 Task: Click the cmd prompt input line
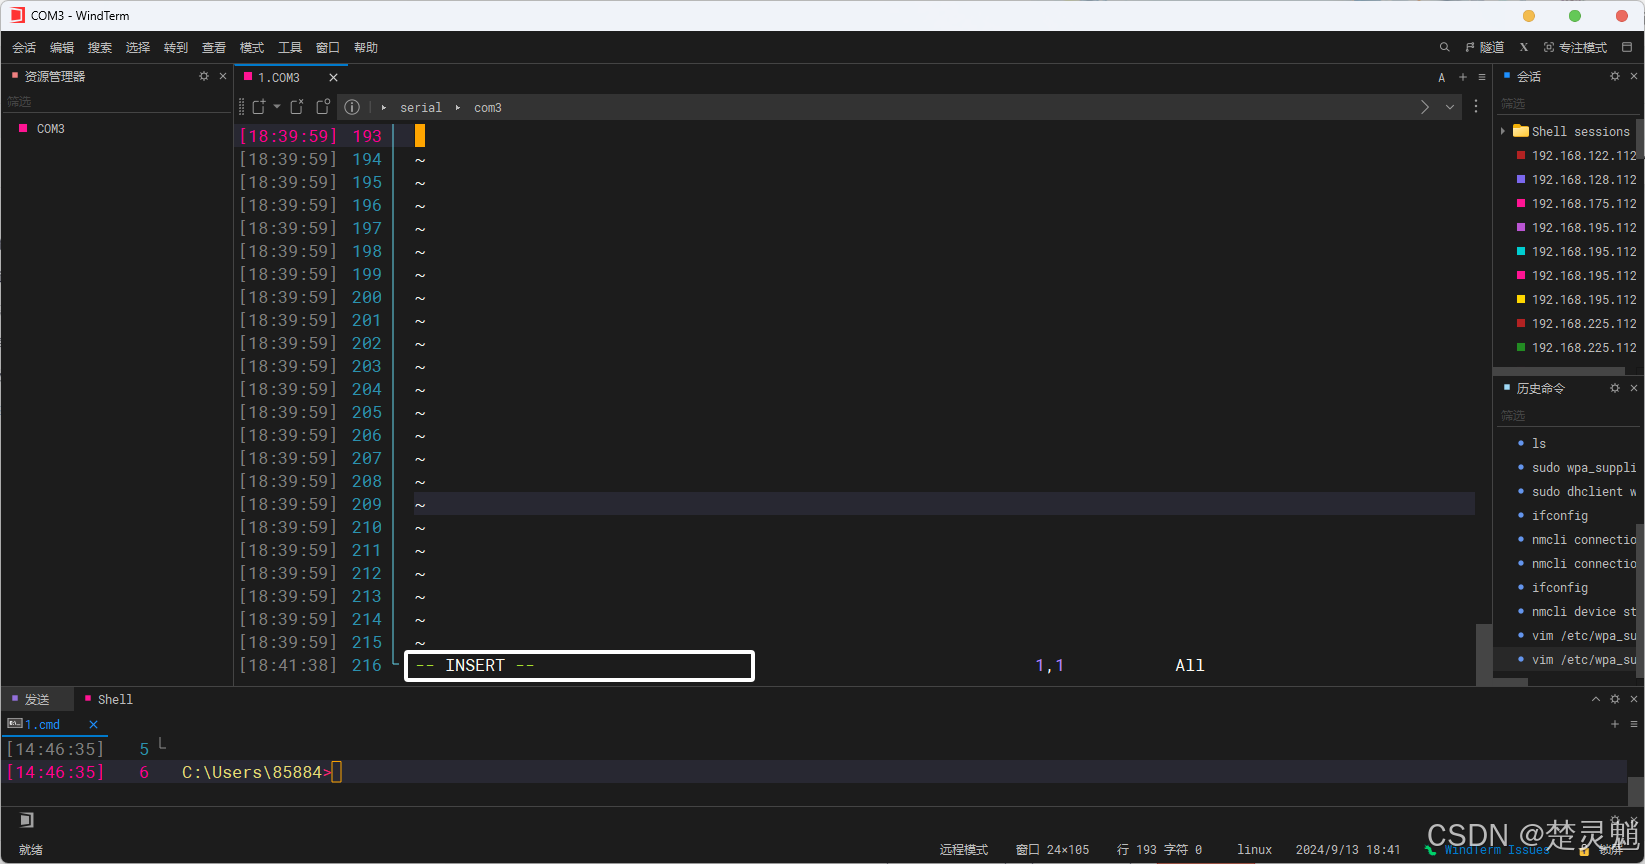coord(815,772)
